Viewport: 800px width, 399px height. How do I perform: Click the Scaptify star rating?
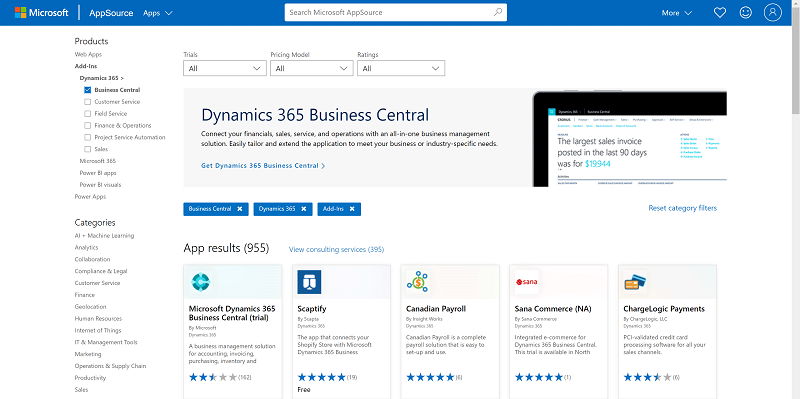(x=321, y=378)
